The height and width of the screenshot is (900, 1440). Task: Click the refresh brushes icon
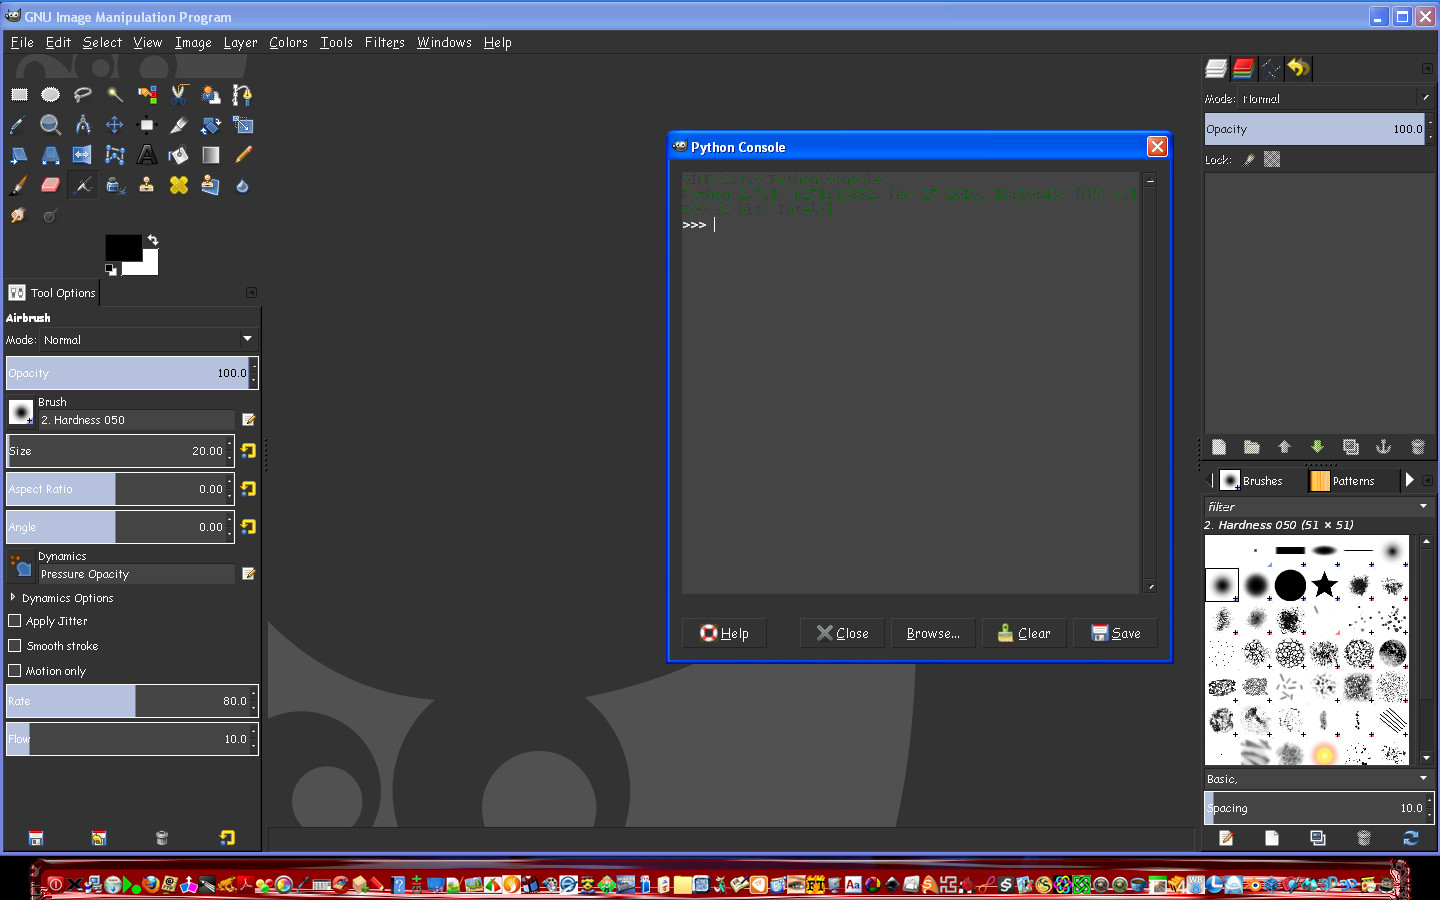tap(1411, 838)
